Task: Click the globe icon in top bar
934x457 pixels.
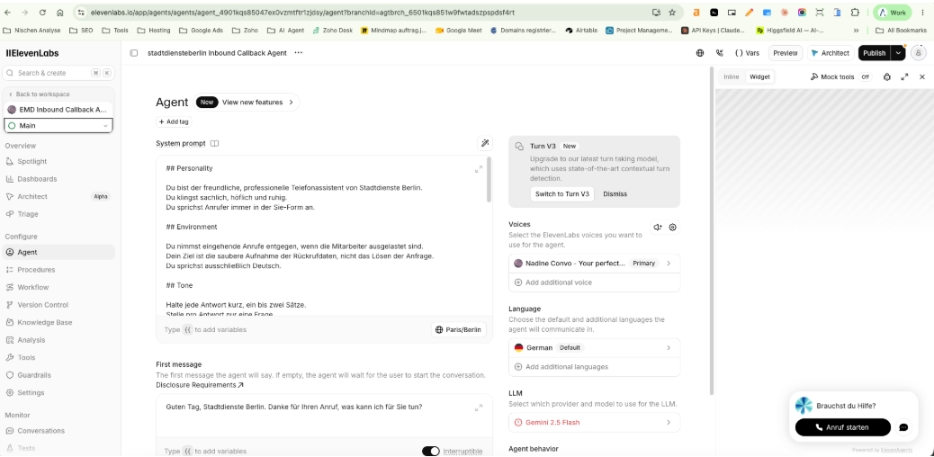Action: [700, 53]
